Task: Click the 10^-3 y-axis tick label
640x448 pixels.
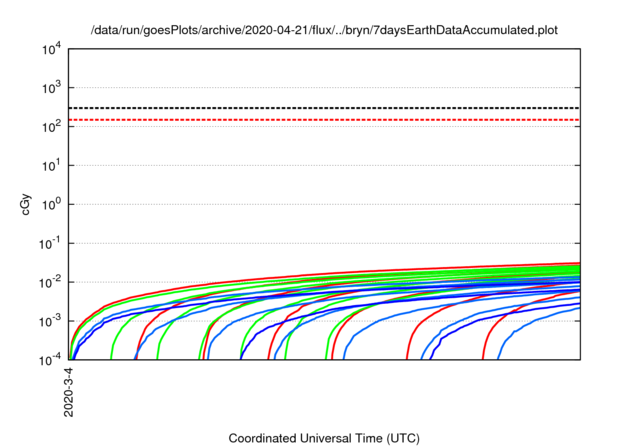Action: (x=50, y=321)
